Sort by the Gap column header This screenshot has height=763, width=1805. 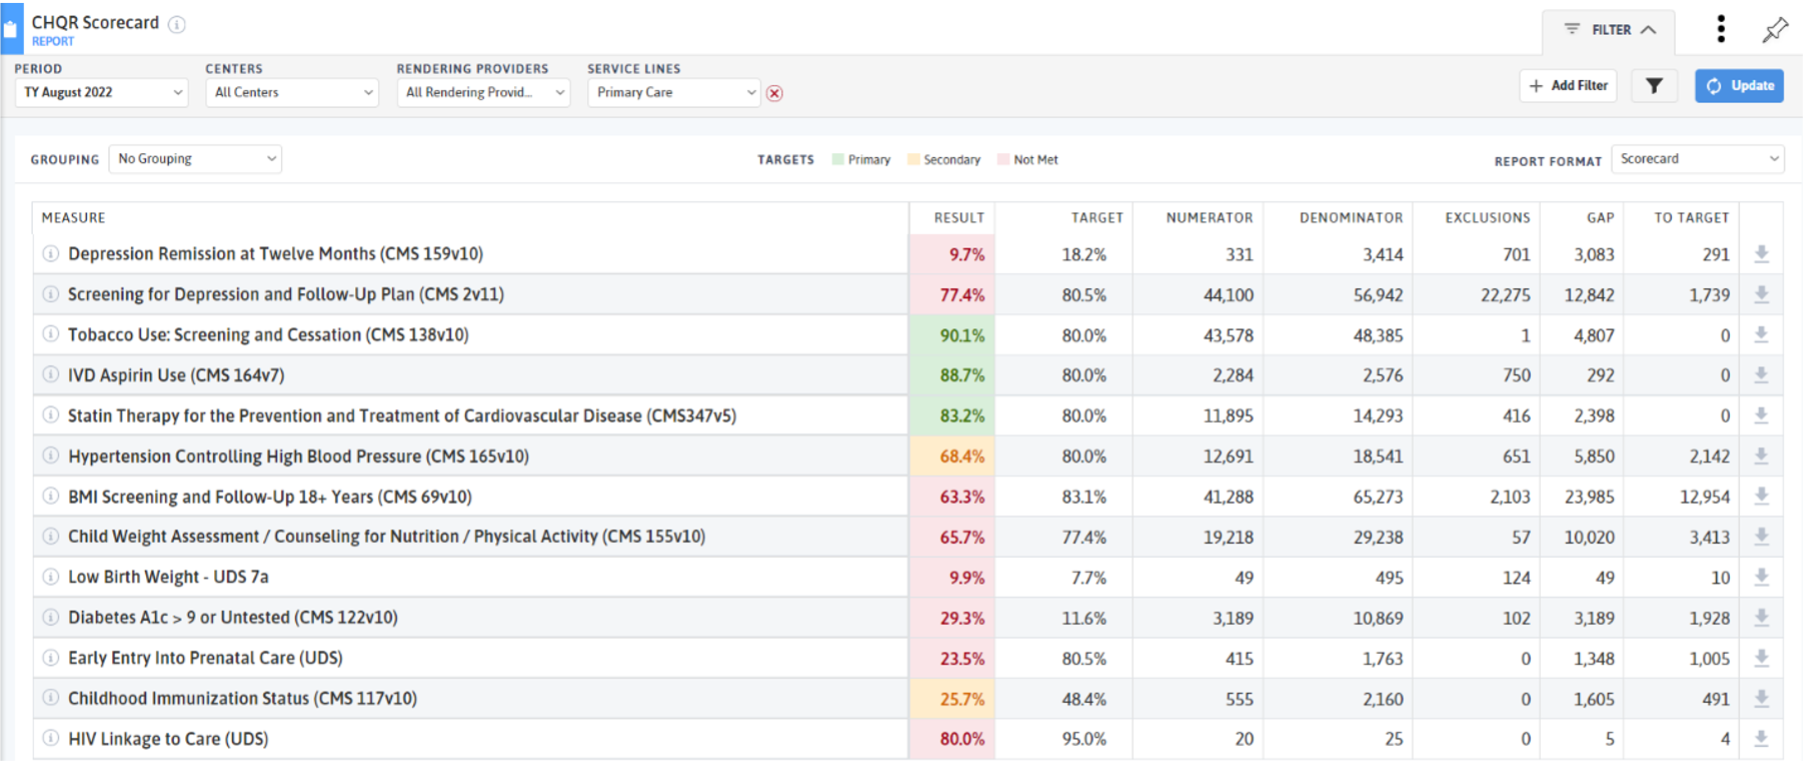point(1600,218)
